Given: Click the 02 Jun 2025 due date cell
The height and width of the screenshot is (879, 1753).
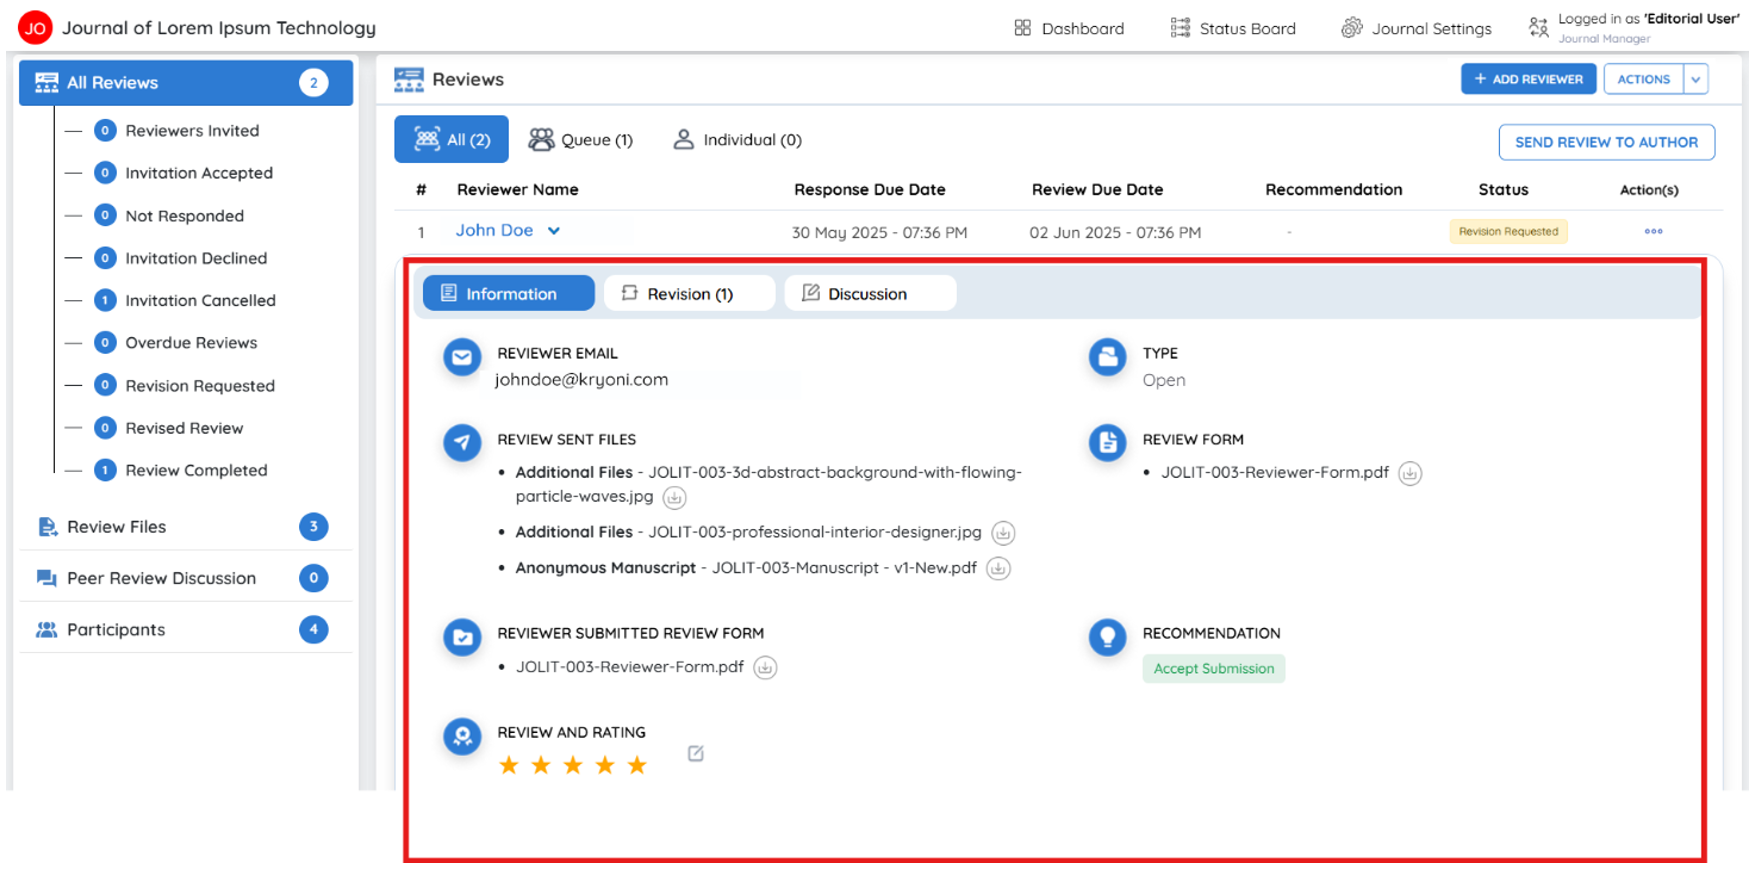Looking at the screenshot, I should pyautogui.click(x=1115, y=233).
